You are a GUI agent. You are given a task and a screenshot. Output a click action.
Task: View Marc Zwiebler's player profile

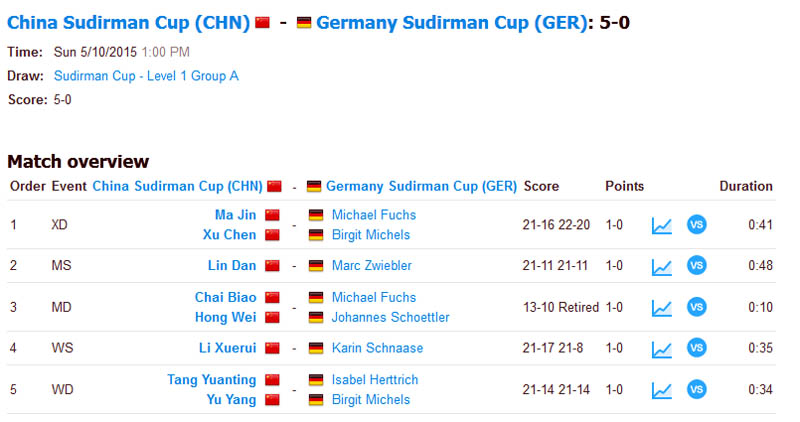pyautogui.click(x=371, y=265)
